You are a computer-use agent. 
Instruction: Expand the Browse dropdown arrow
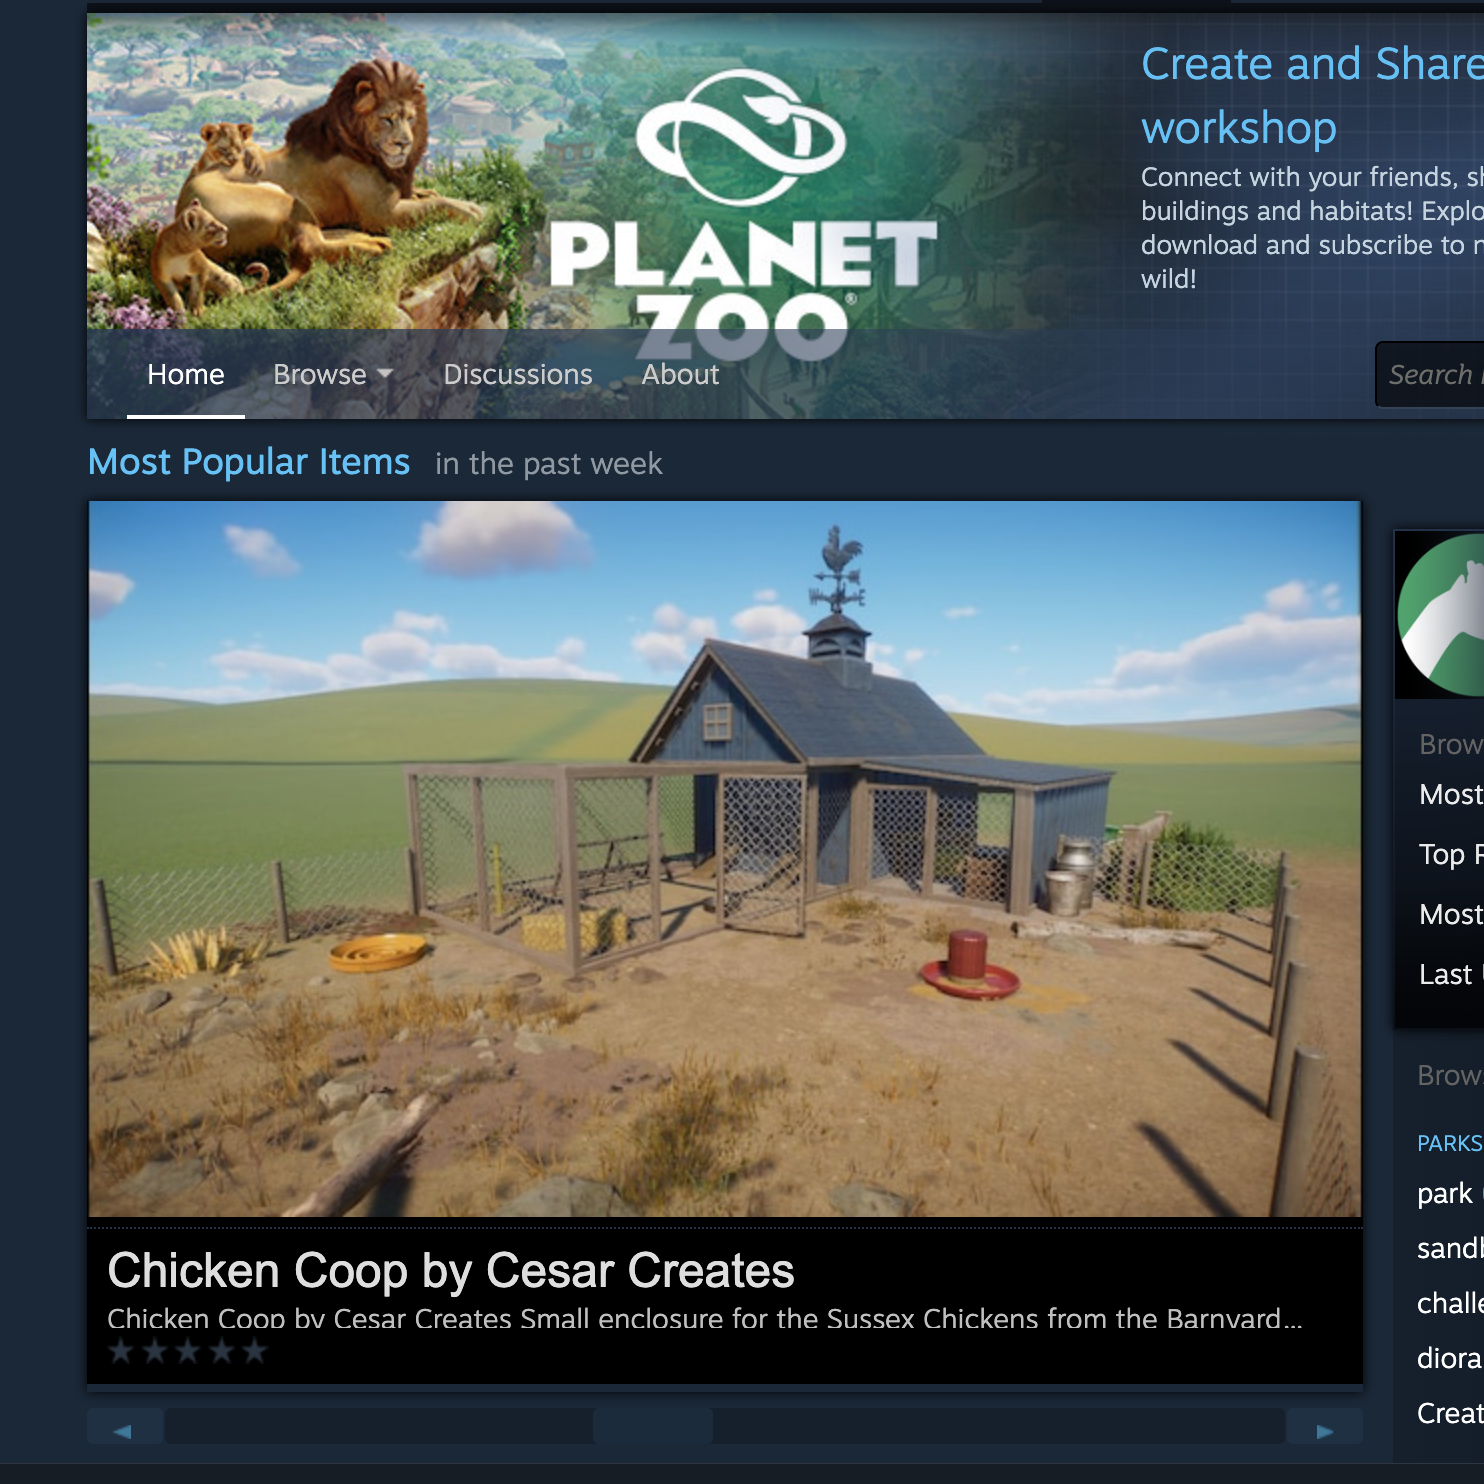coord(385,374)
